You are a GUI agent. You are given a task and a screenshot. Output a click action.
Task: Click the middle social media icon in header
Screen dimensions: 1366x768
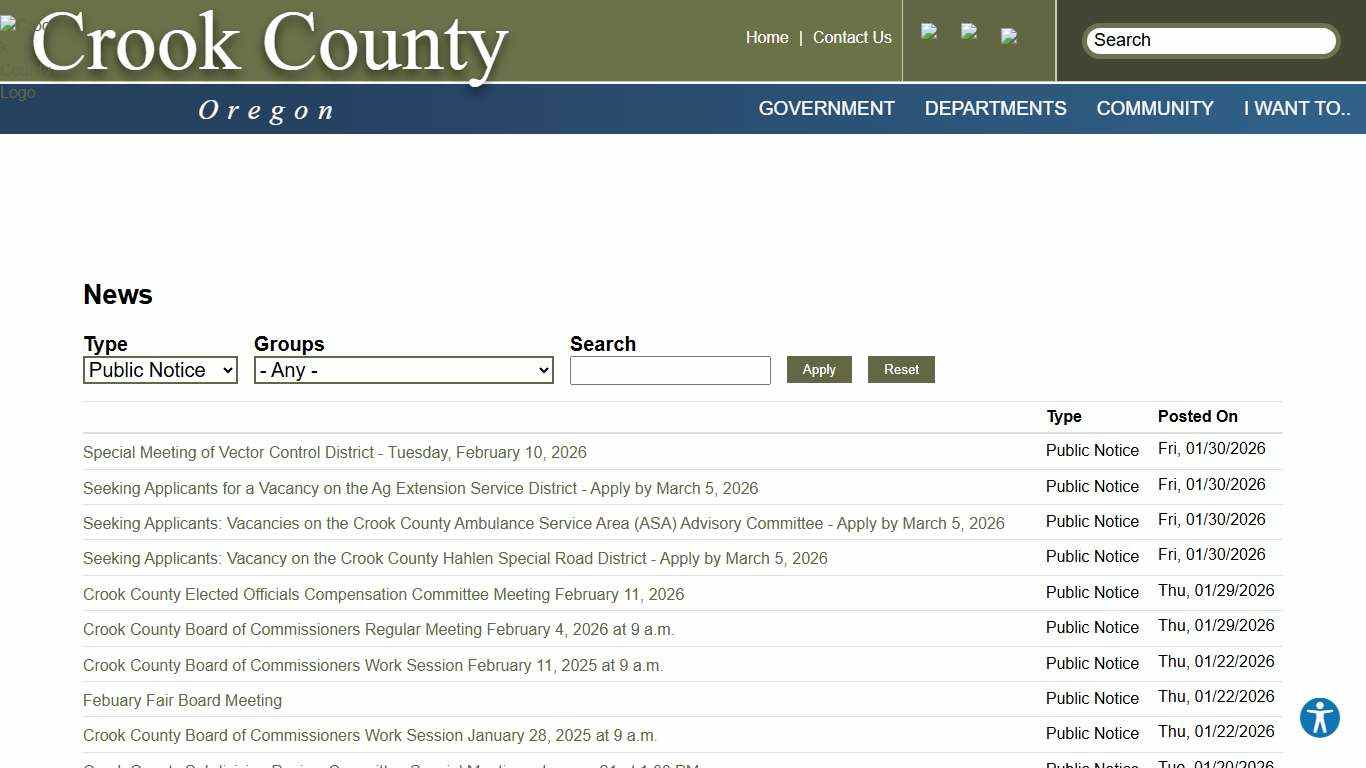pos(969,33)
